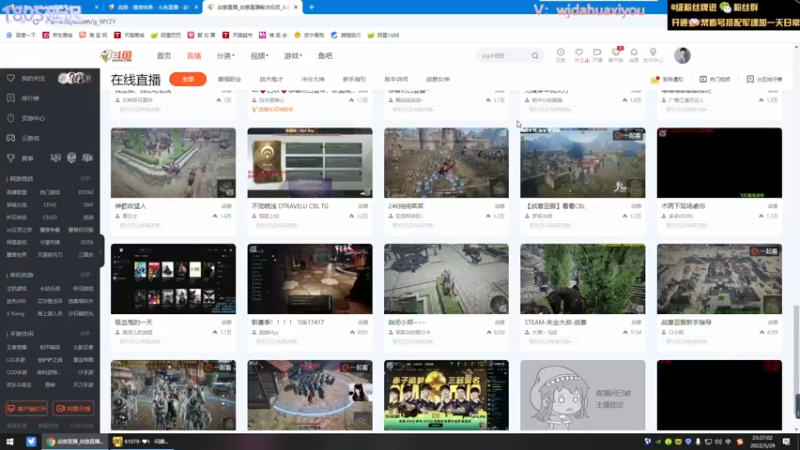
Task: Open the 直播间已被主播锁定 locked room card
Action: [583, 395]
